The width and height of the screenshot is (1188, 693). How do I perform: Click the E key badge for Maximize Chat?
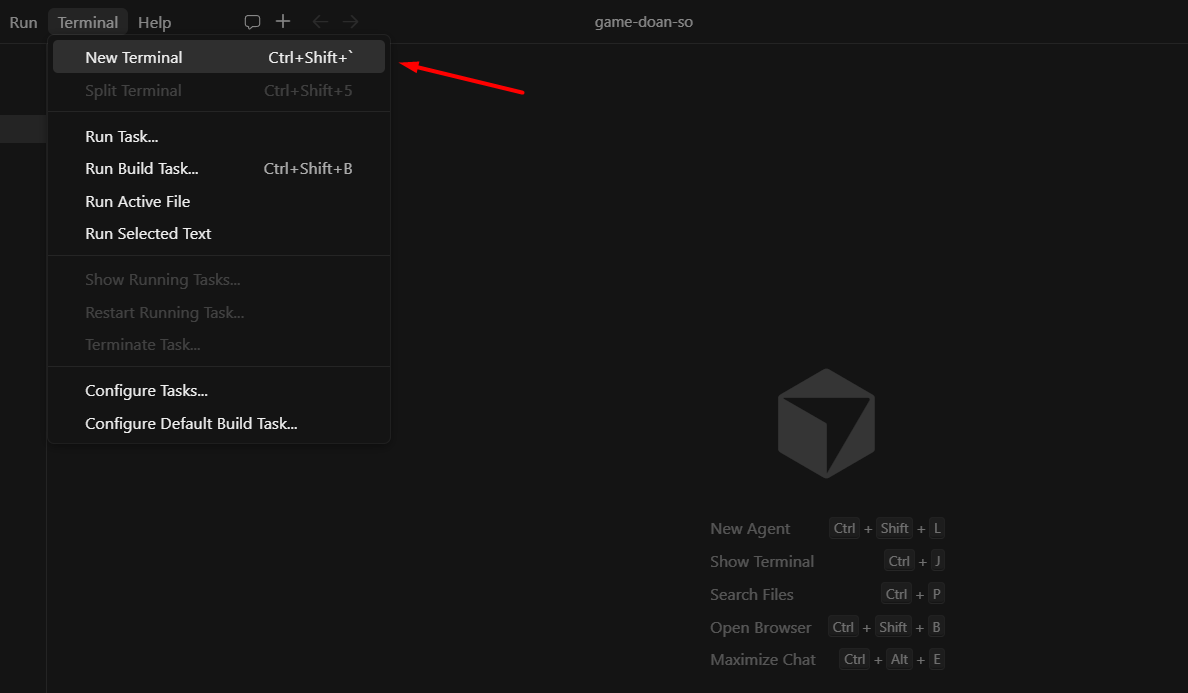(937, 660)
